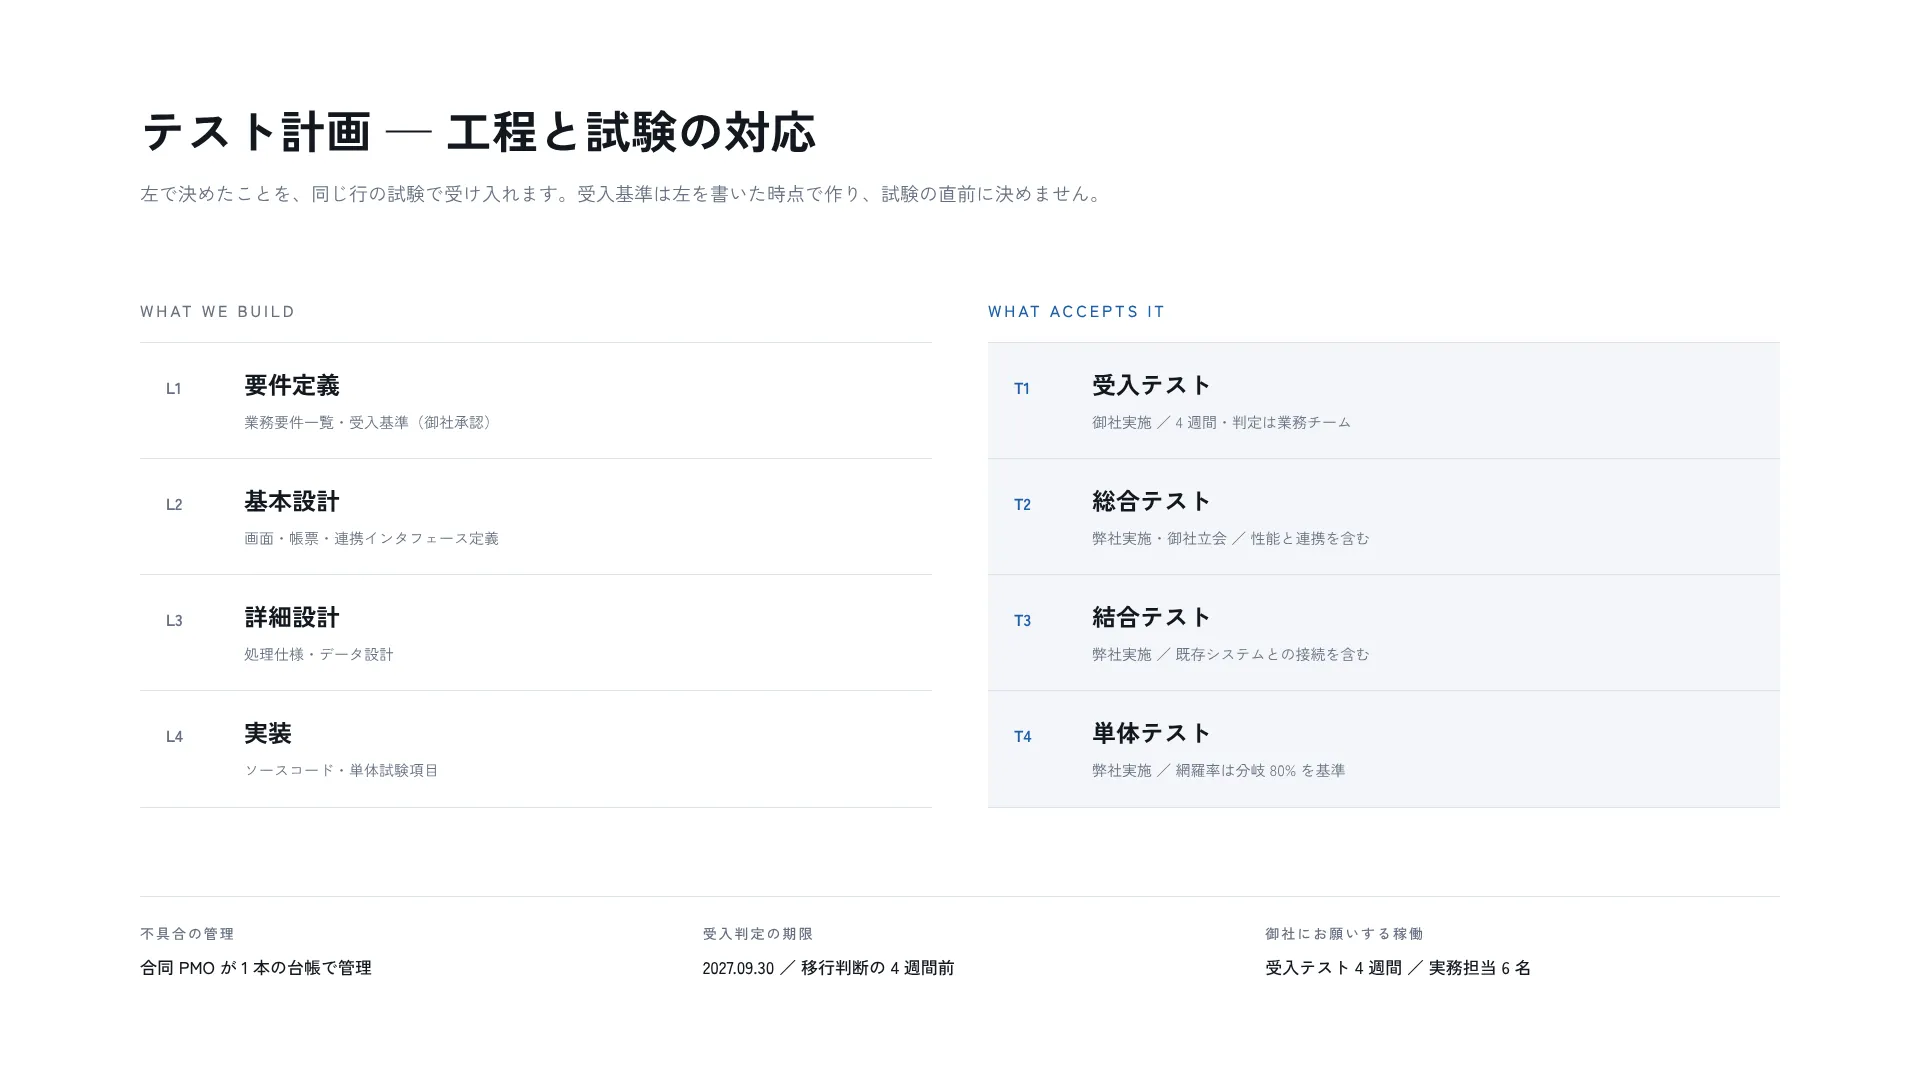
Task: Select the T2 label
Action: tap(1022, 505)
